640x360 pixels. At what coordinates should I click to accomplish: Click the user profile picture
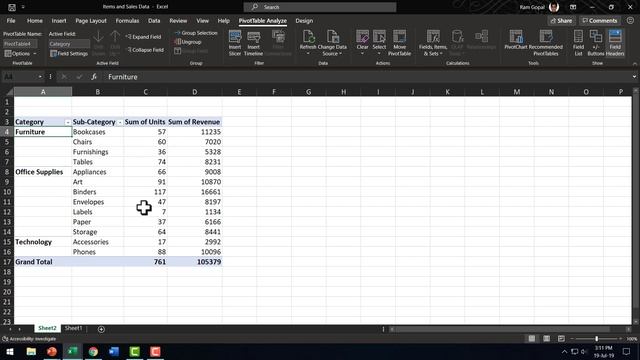(554, 7)
